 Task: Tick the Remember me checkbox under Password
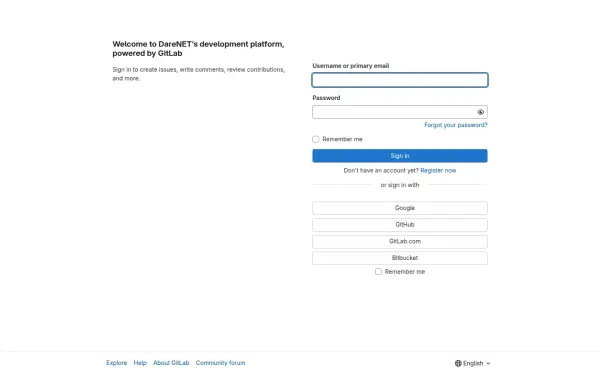316,139
